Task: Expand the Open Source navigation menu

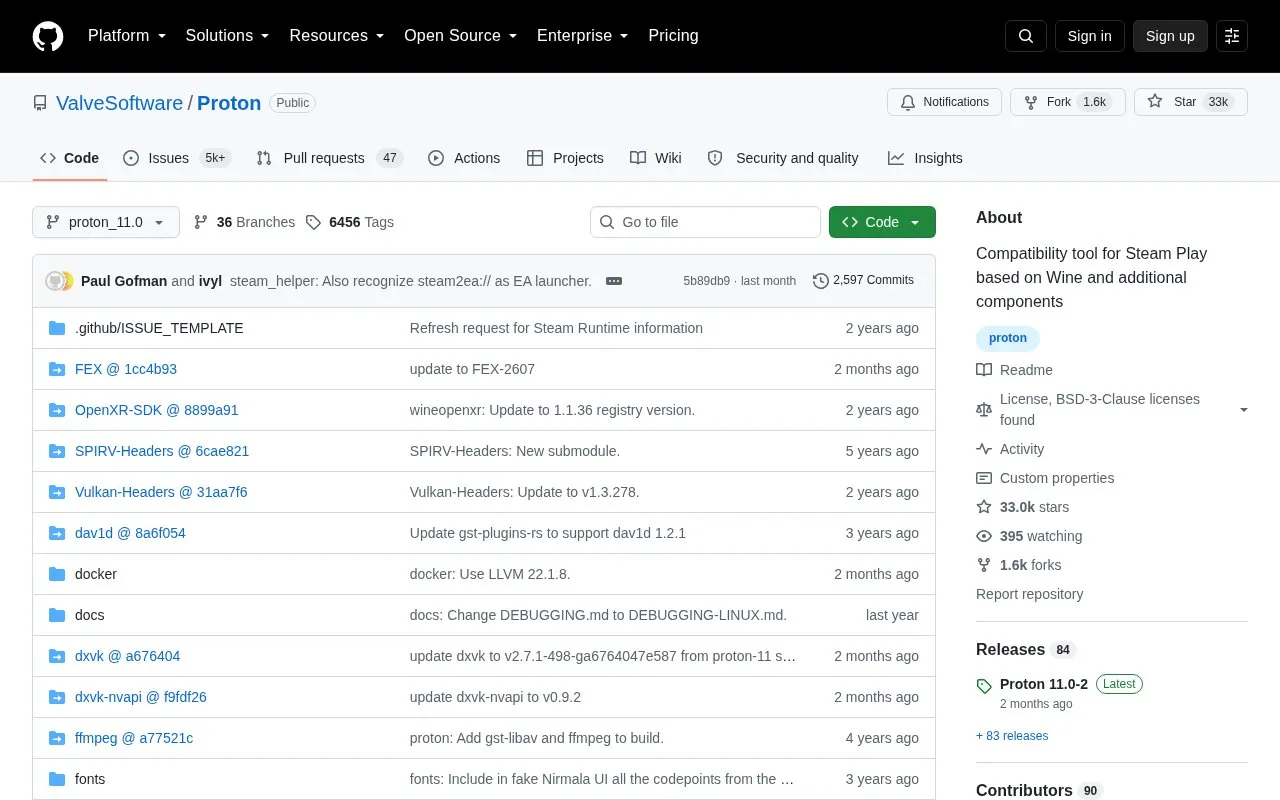Action: tap(460, 36)
